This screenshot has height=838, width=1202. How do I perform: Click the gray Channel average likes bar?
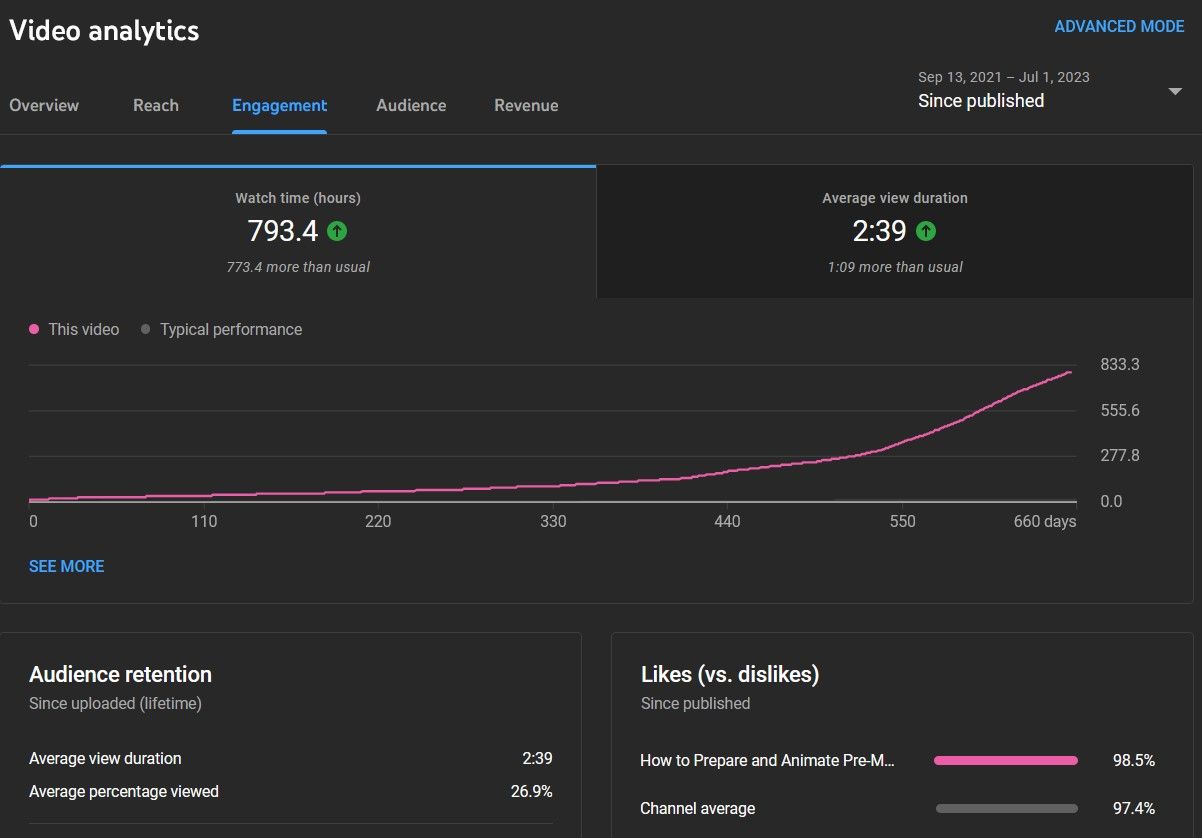[1005, 808]
